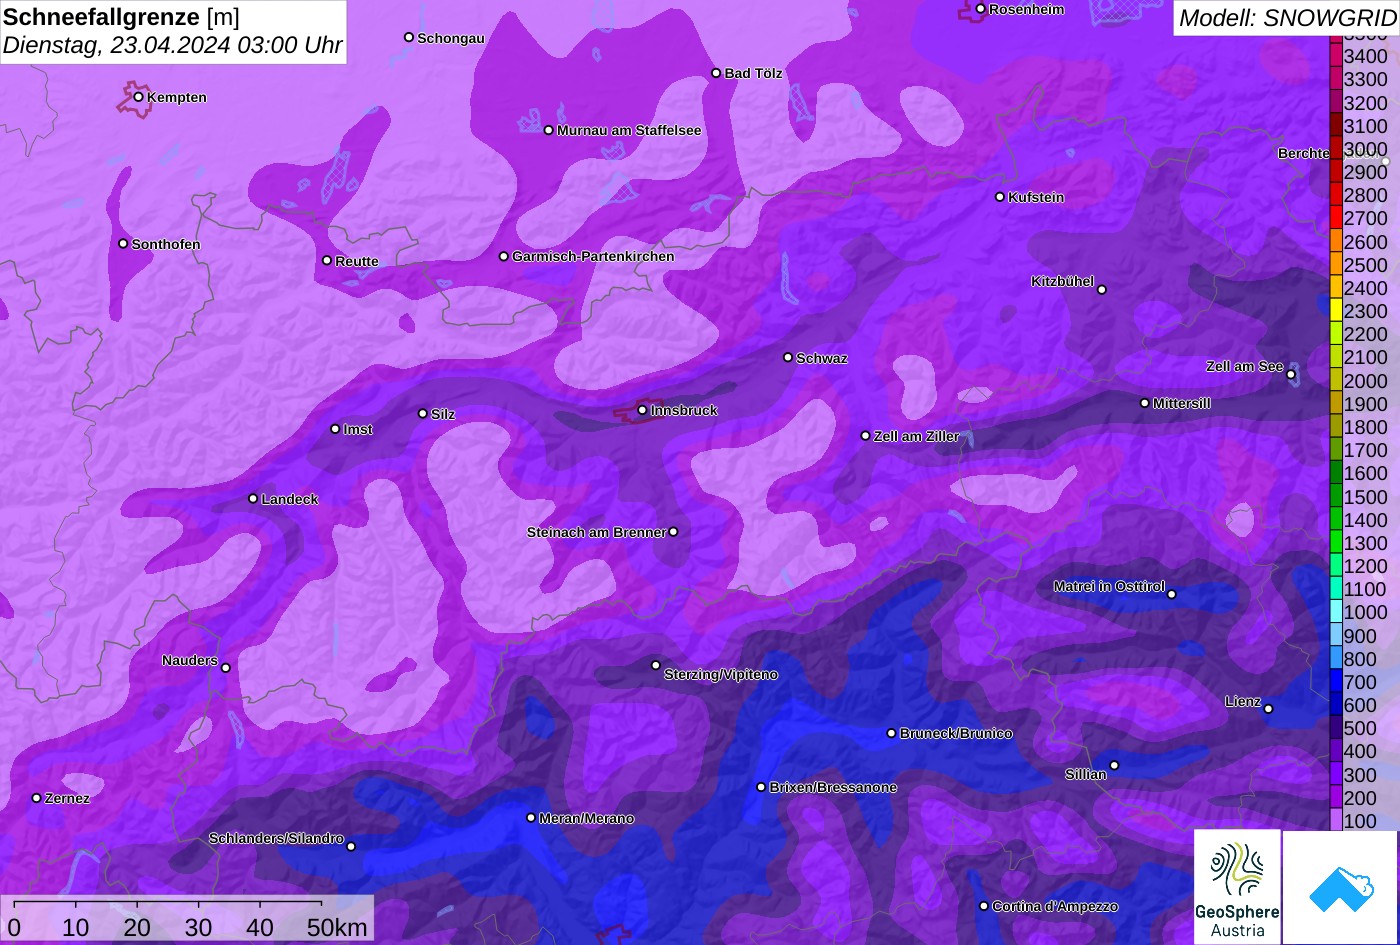
Task: Click the Schlanders/Silandro label
Action: pyautogui.click(x=276, y=838)
